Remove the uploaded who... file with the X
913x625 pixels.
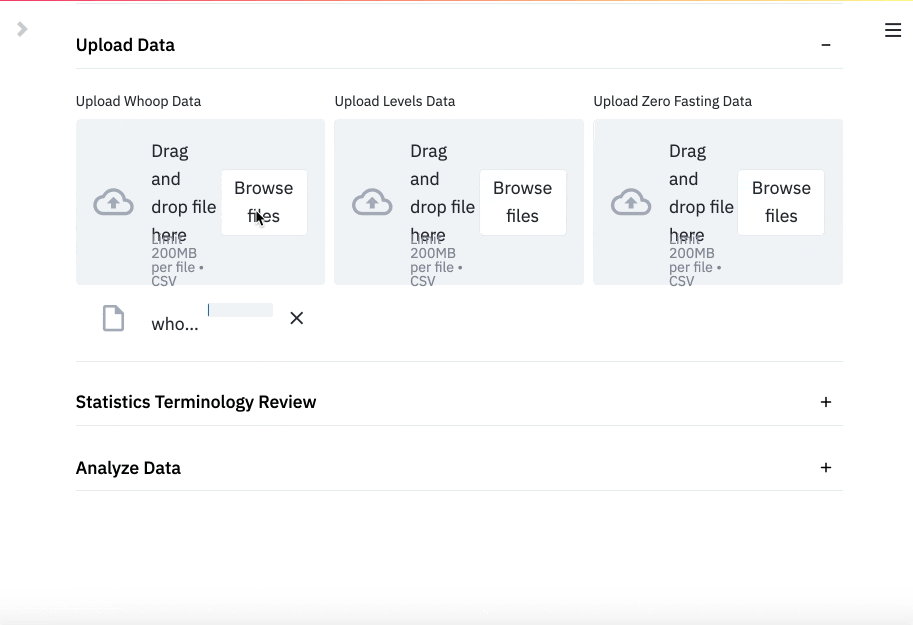pyautogui.click(x=296, y=318)
